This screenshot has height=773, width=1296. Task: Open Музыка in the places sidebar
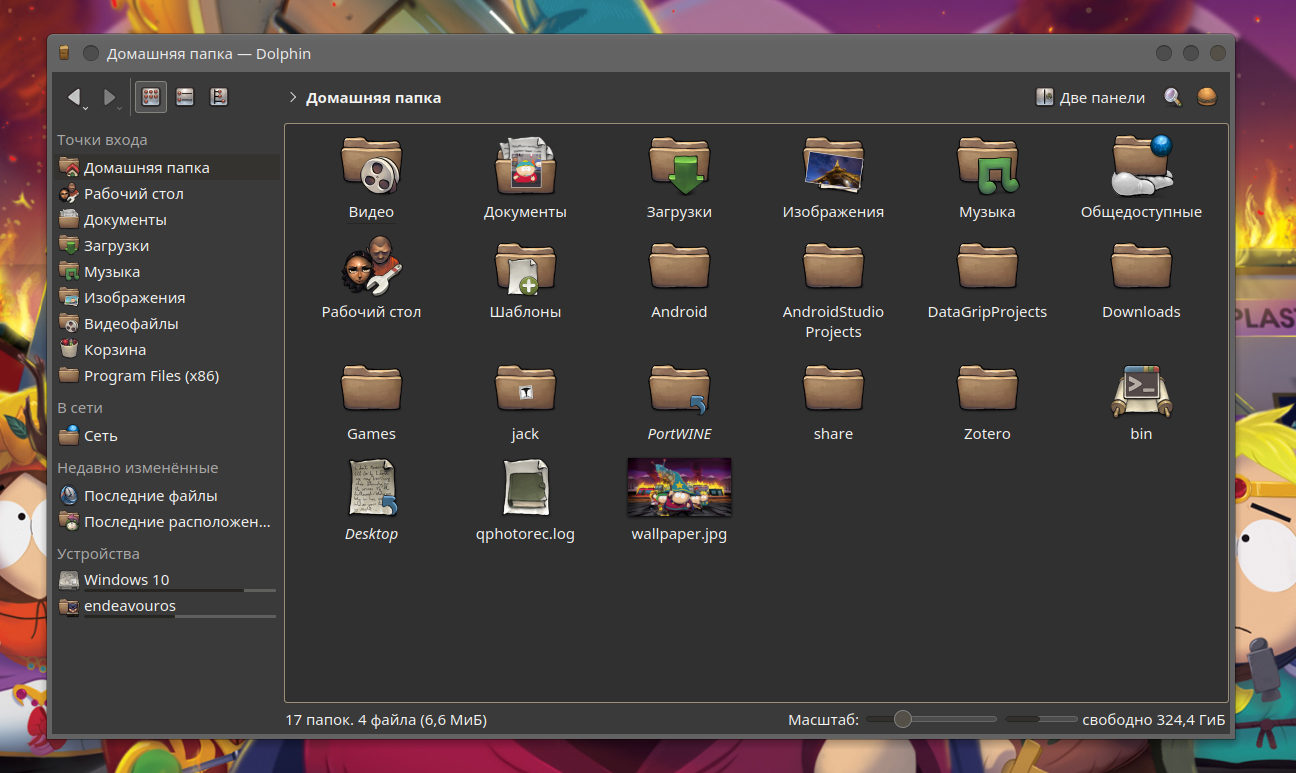click(168, 272)
